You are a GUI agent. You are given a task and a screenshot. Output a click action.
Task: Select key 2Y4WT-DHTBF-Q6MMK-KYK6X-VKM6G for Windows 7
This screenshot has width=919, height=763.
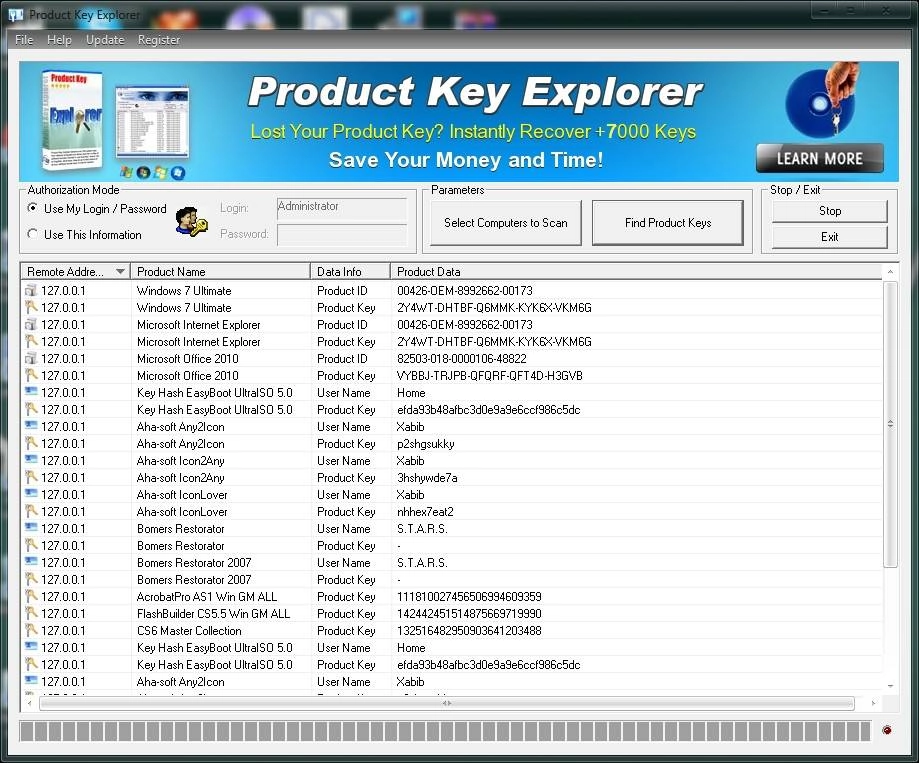(494, 308)
